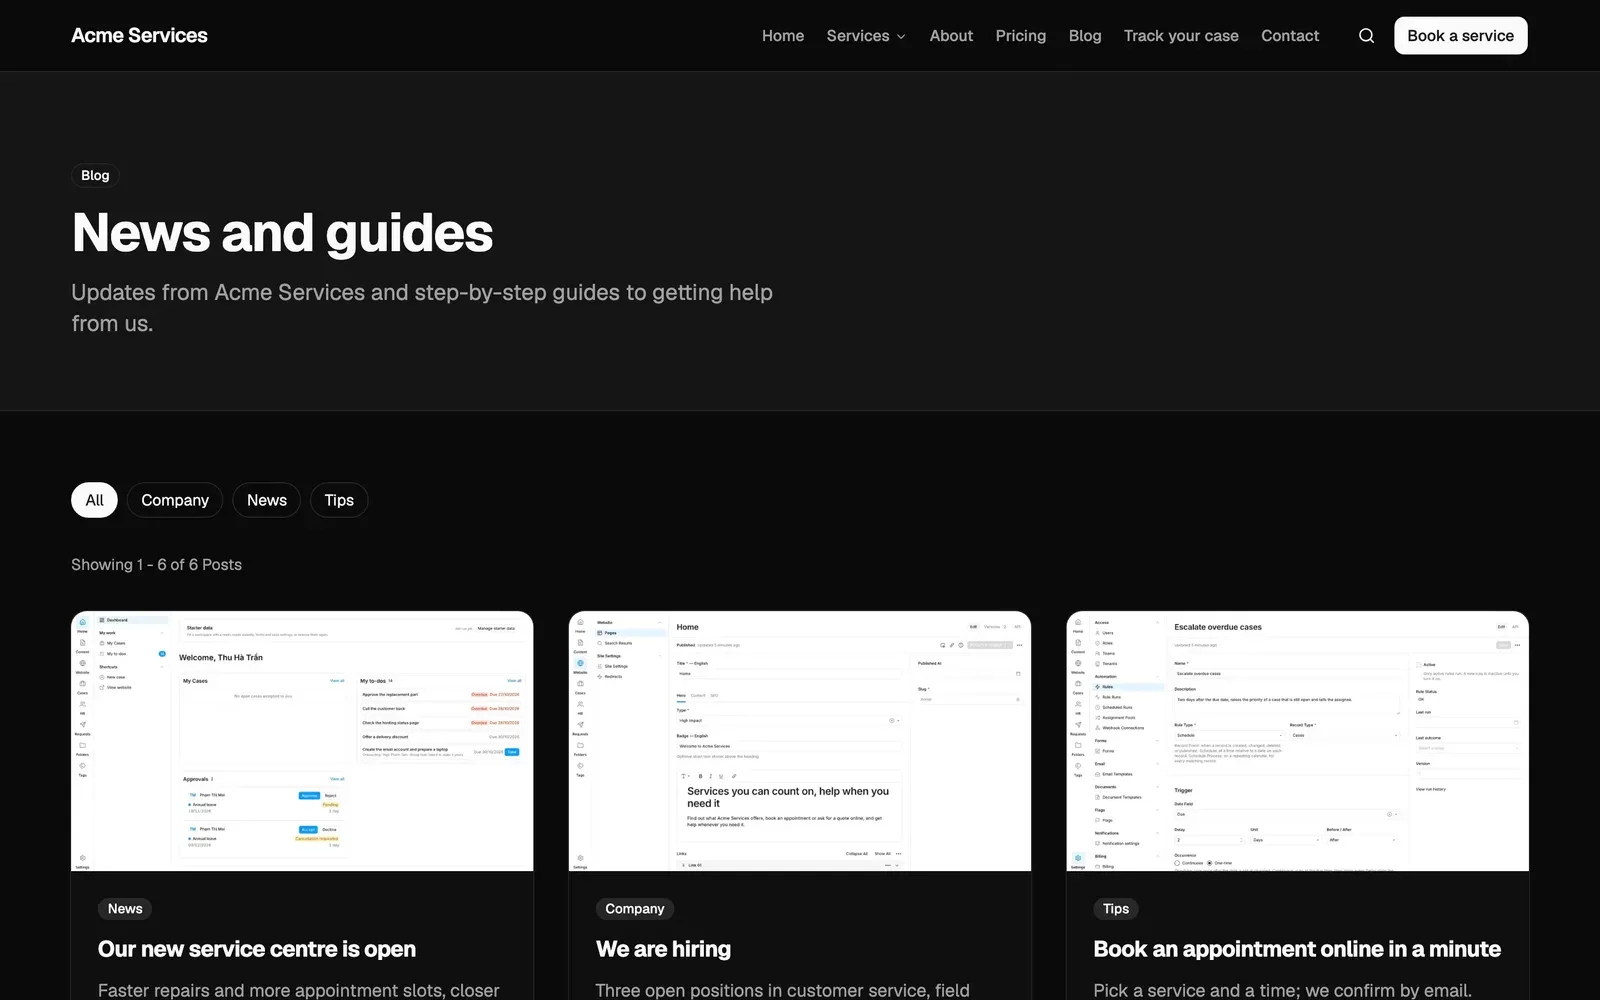The height and width of the screenshot is (1000, 1600).
Task: Open the Pricing page
Action: (x=1021, y=36)
